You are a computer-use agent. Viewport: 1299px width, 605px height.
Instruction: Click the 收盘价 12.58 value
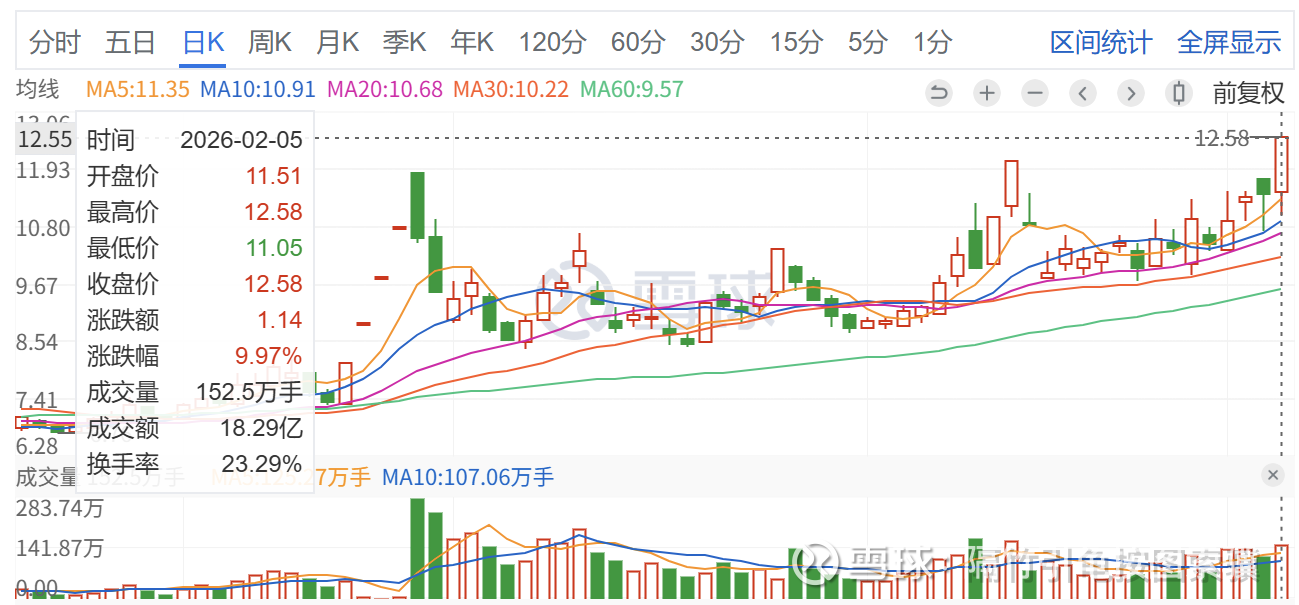pyautogui.click(x=274, y=284)
